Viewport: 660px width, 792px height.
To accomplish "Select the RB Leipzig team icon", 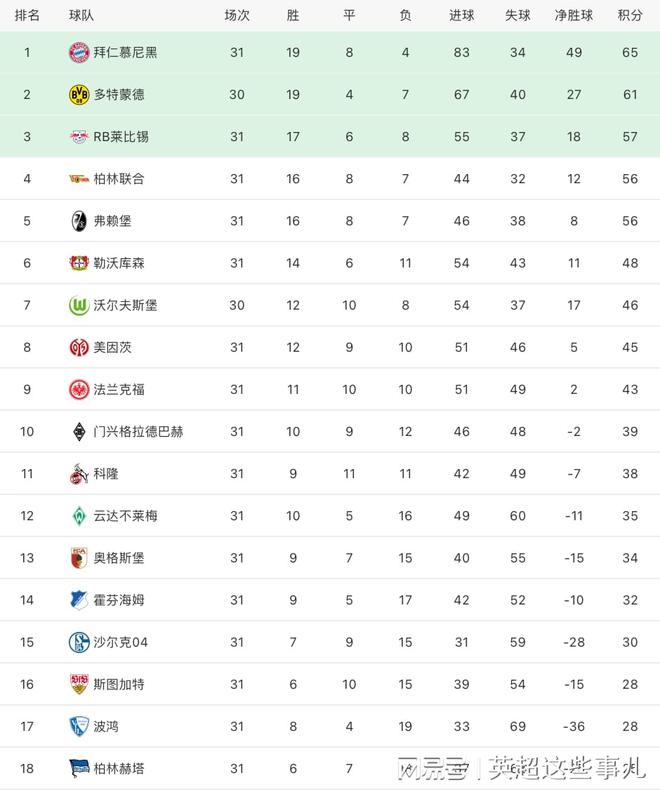I will point(79,137).
